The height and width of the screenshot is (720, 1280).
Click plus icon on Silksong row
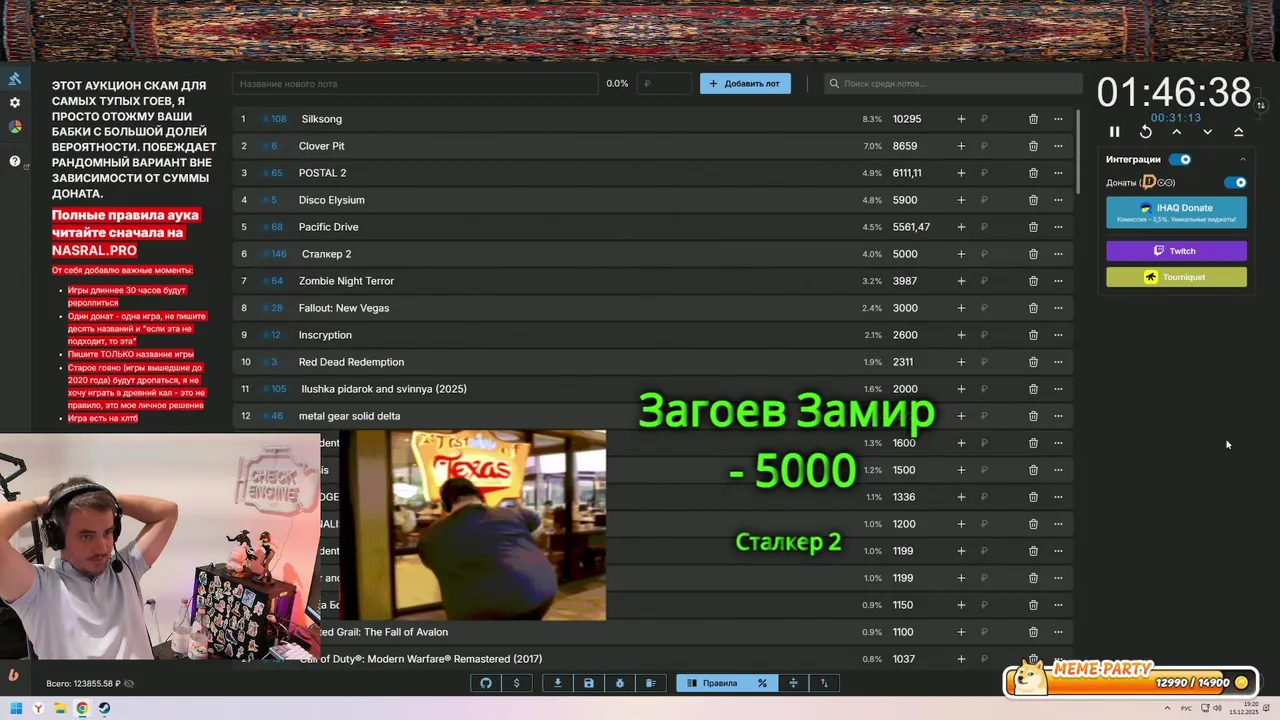pyautogui.click(x=961, y=119)
